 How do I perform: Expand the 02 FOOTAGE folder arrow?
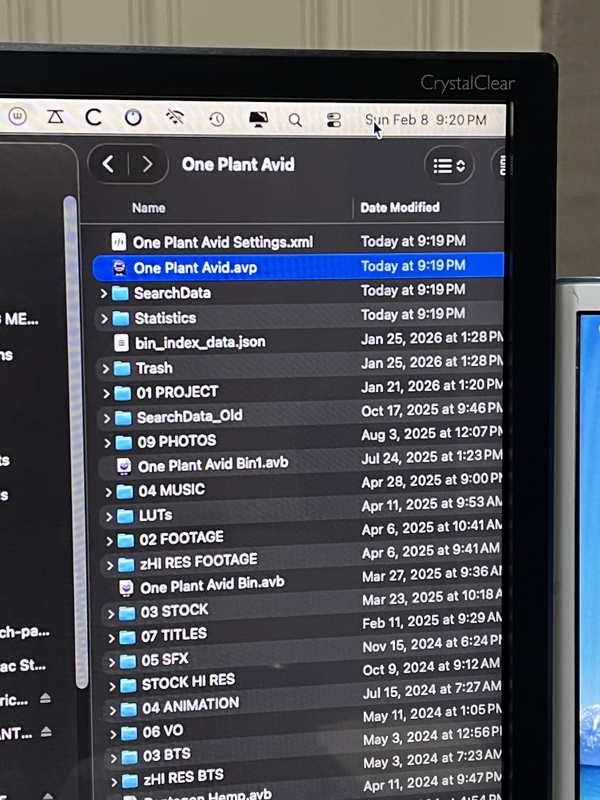(109, 539)
